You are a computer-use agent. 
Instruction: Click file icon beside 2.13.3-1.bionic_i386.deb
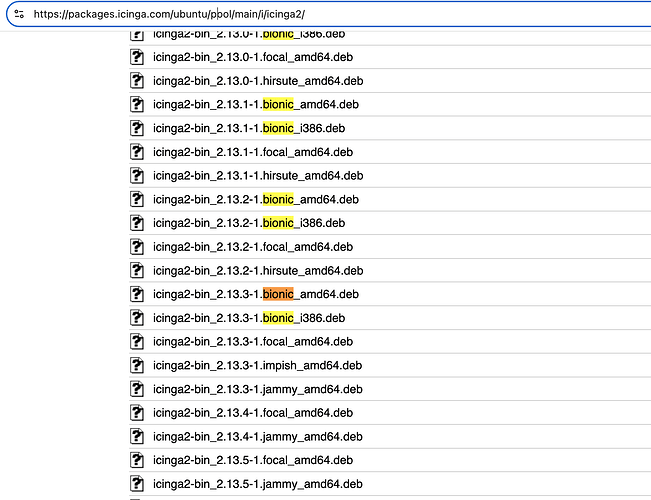(x=138, y=318)
